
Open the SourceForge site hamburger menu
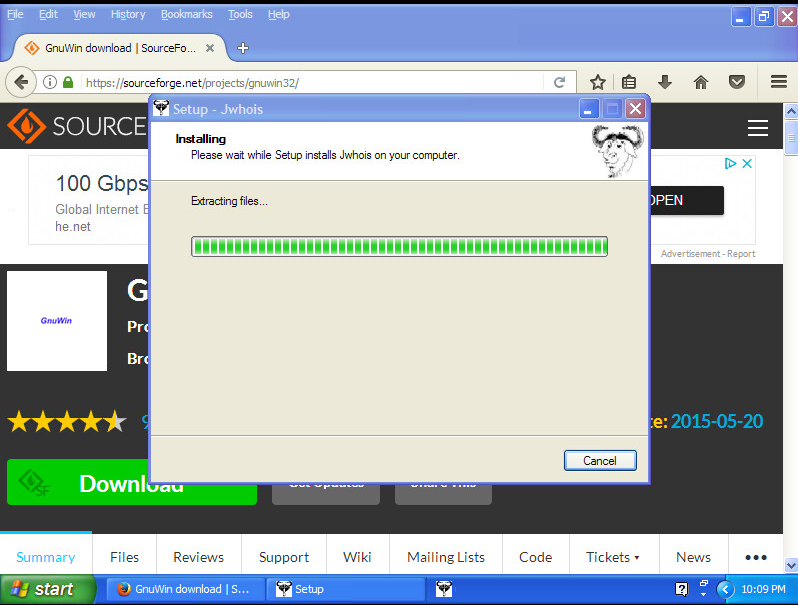point(757,128)
